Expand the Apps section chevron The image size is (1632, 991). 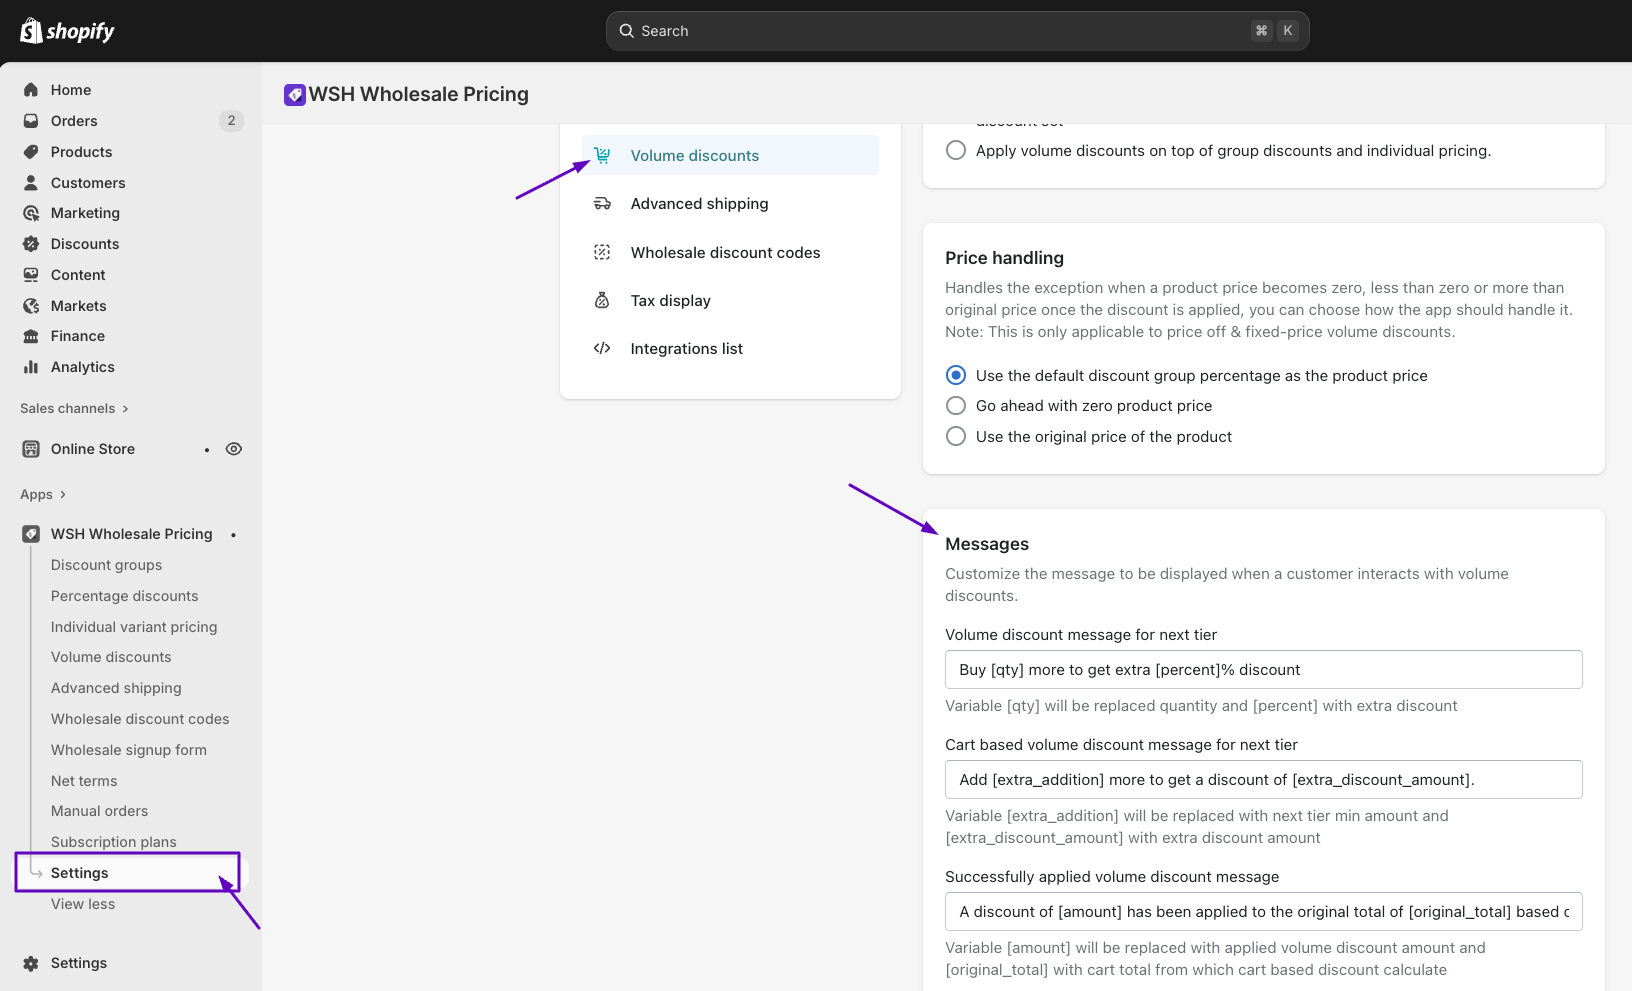tap(62, 495)
